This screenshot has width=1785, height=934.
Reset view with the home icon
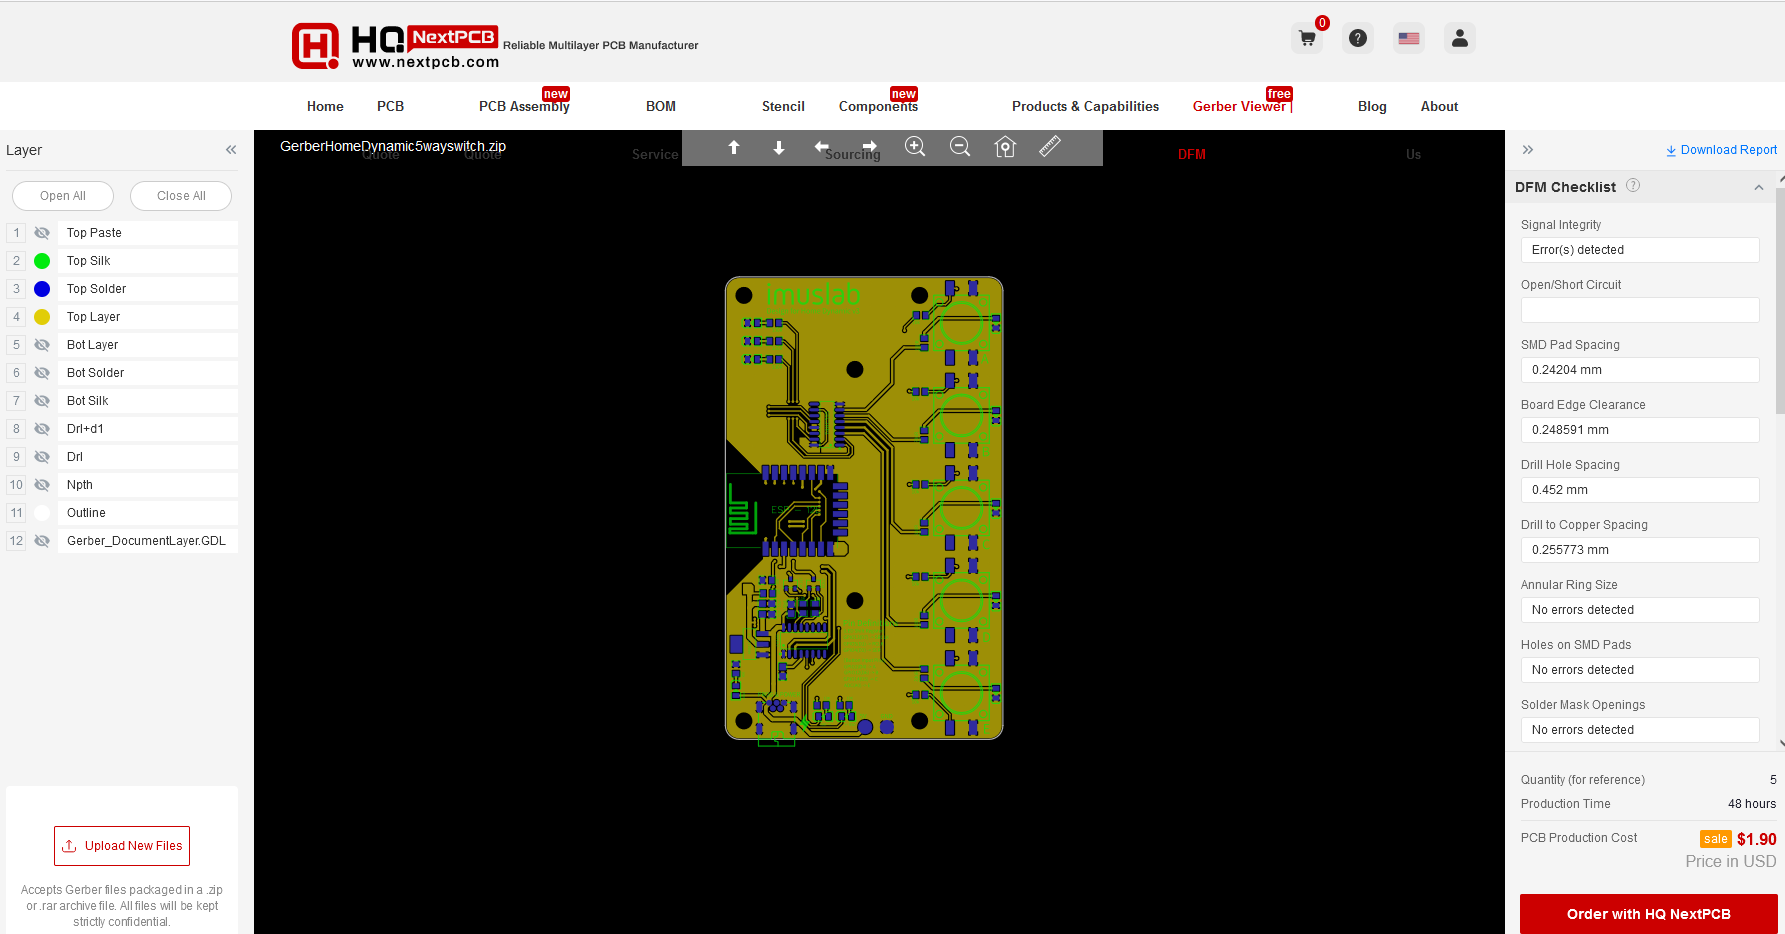(1005, 147)
